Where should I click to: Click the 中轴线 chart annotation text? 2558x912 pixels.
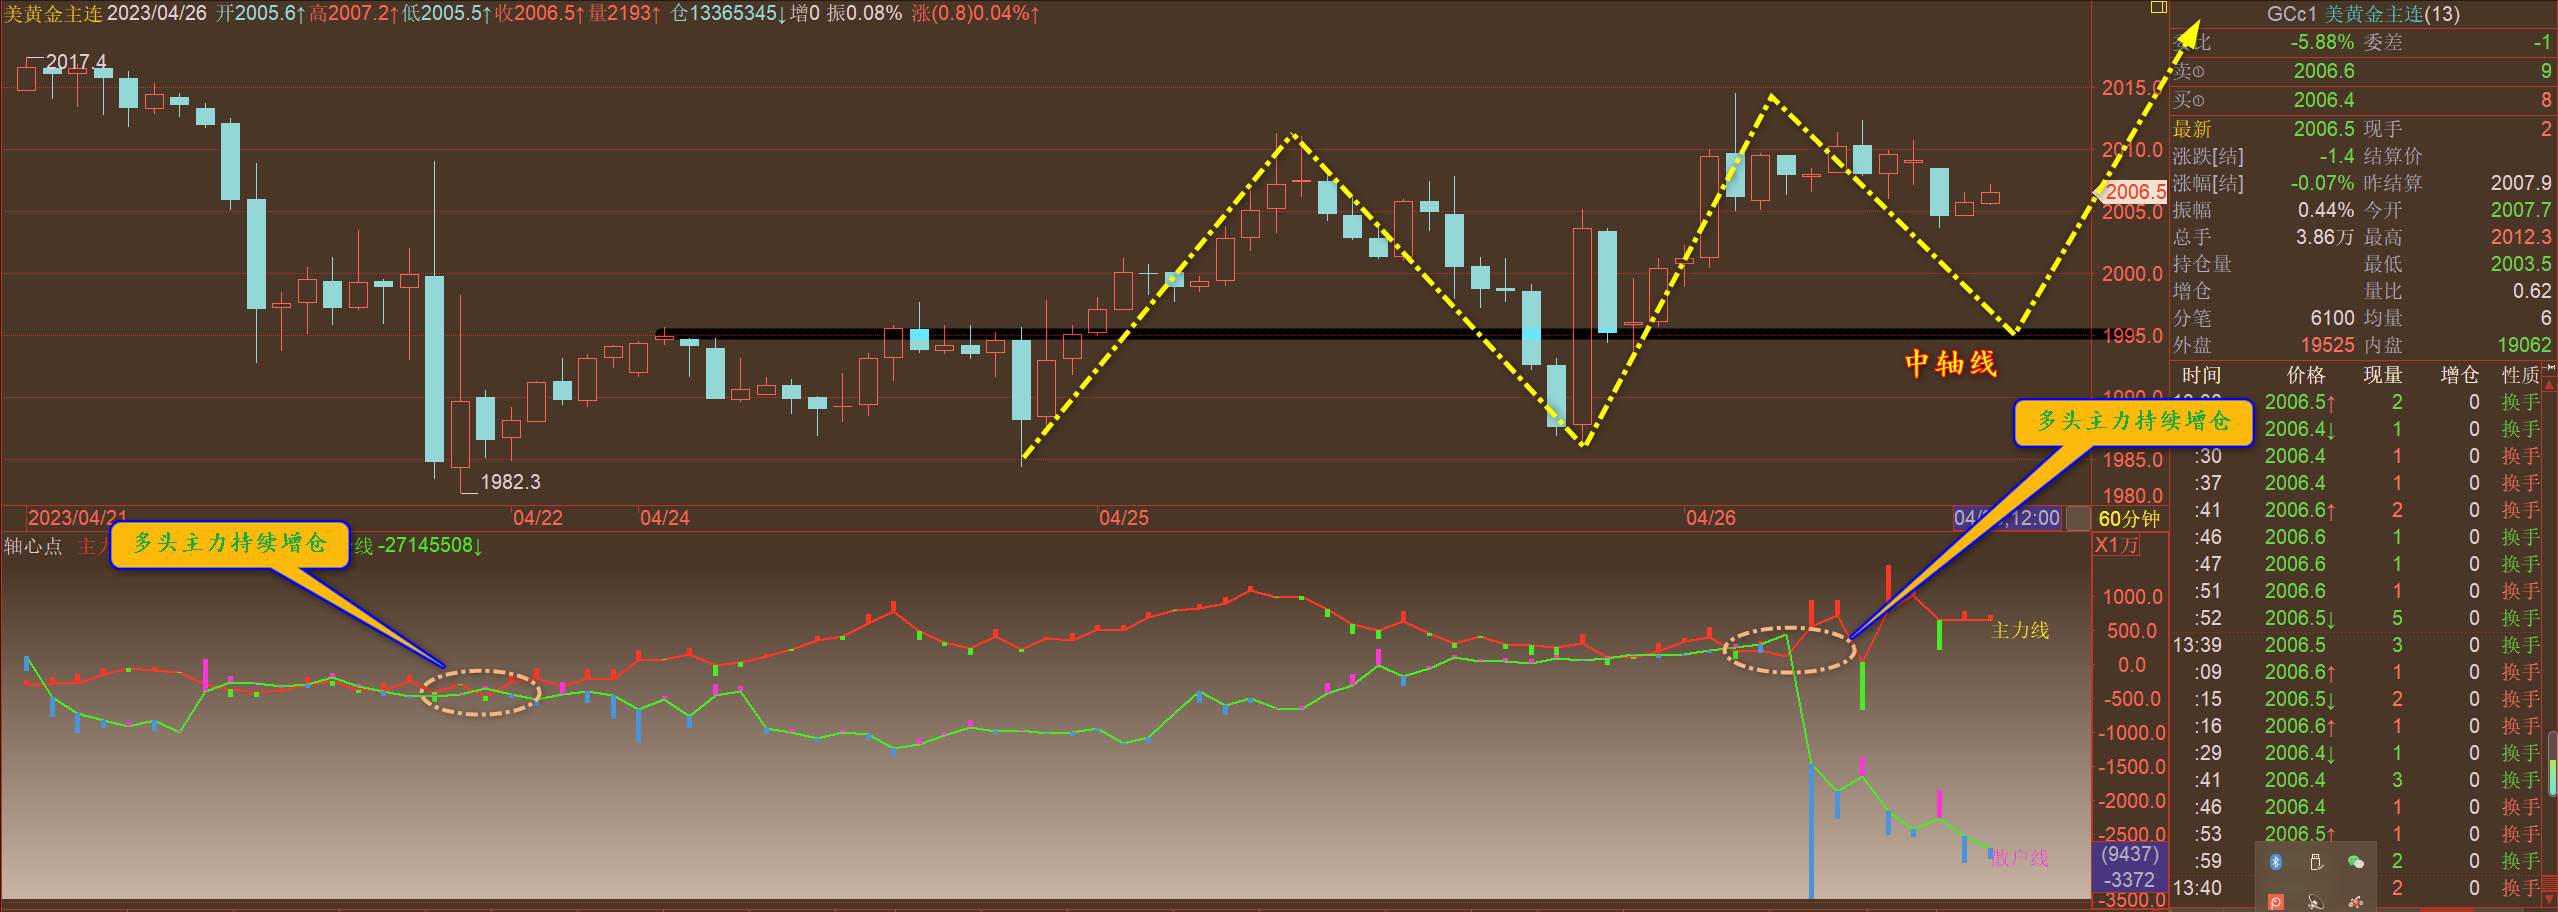pyautogui.click(x=1951, y=363)
